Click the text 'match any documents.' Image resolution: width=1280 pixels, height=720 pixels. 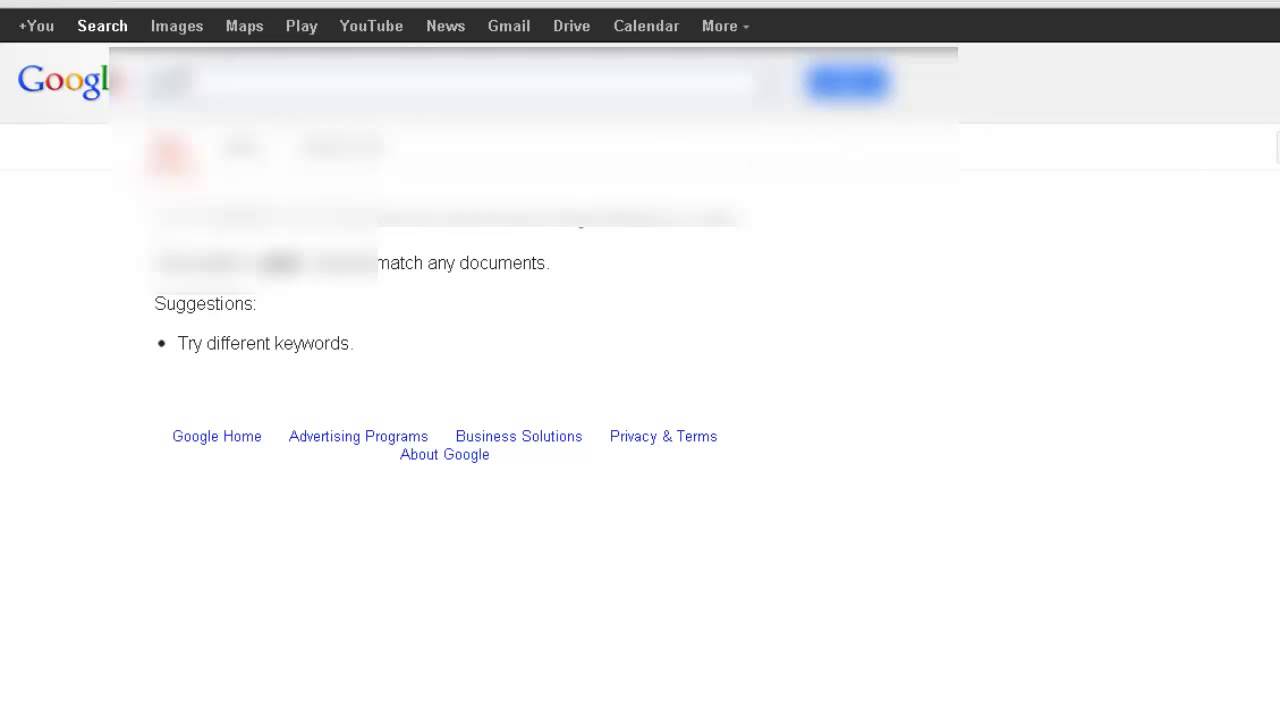[x=463, y=263]
